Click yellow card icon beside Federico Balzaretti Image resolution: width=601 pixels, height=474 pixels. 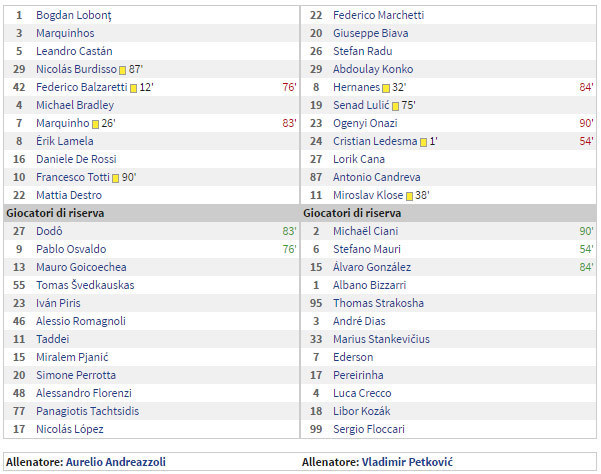point(132,88)
